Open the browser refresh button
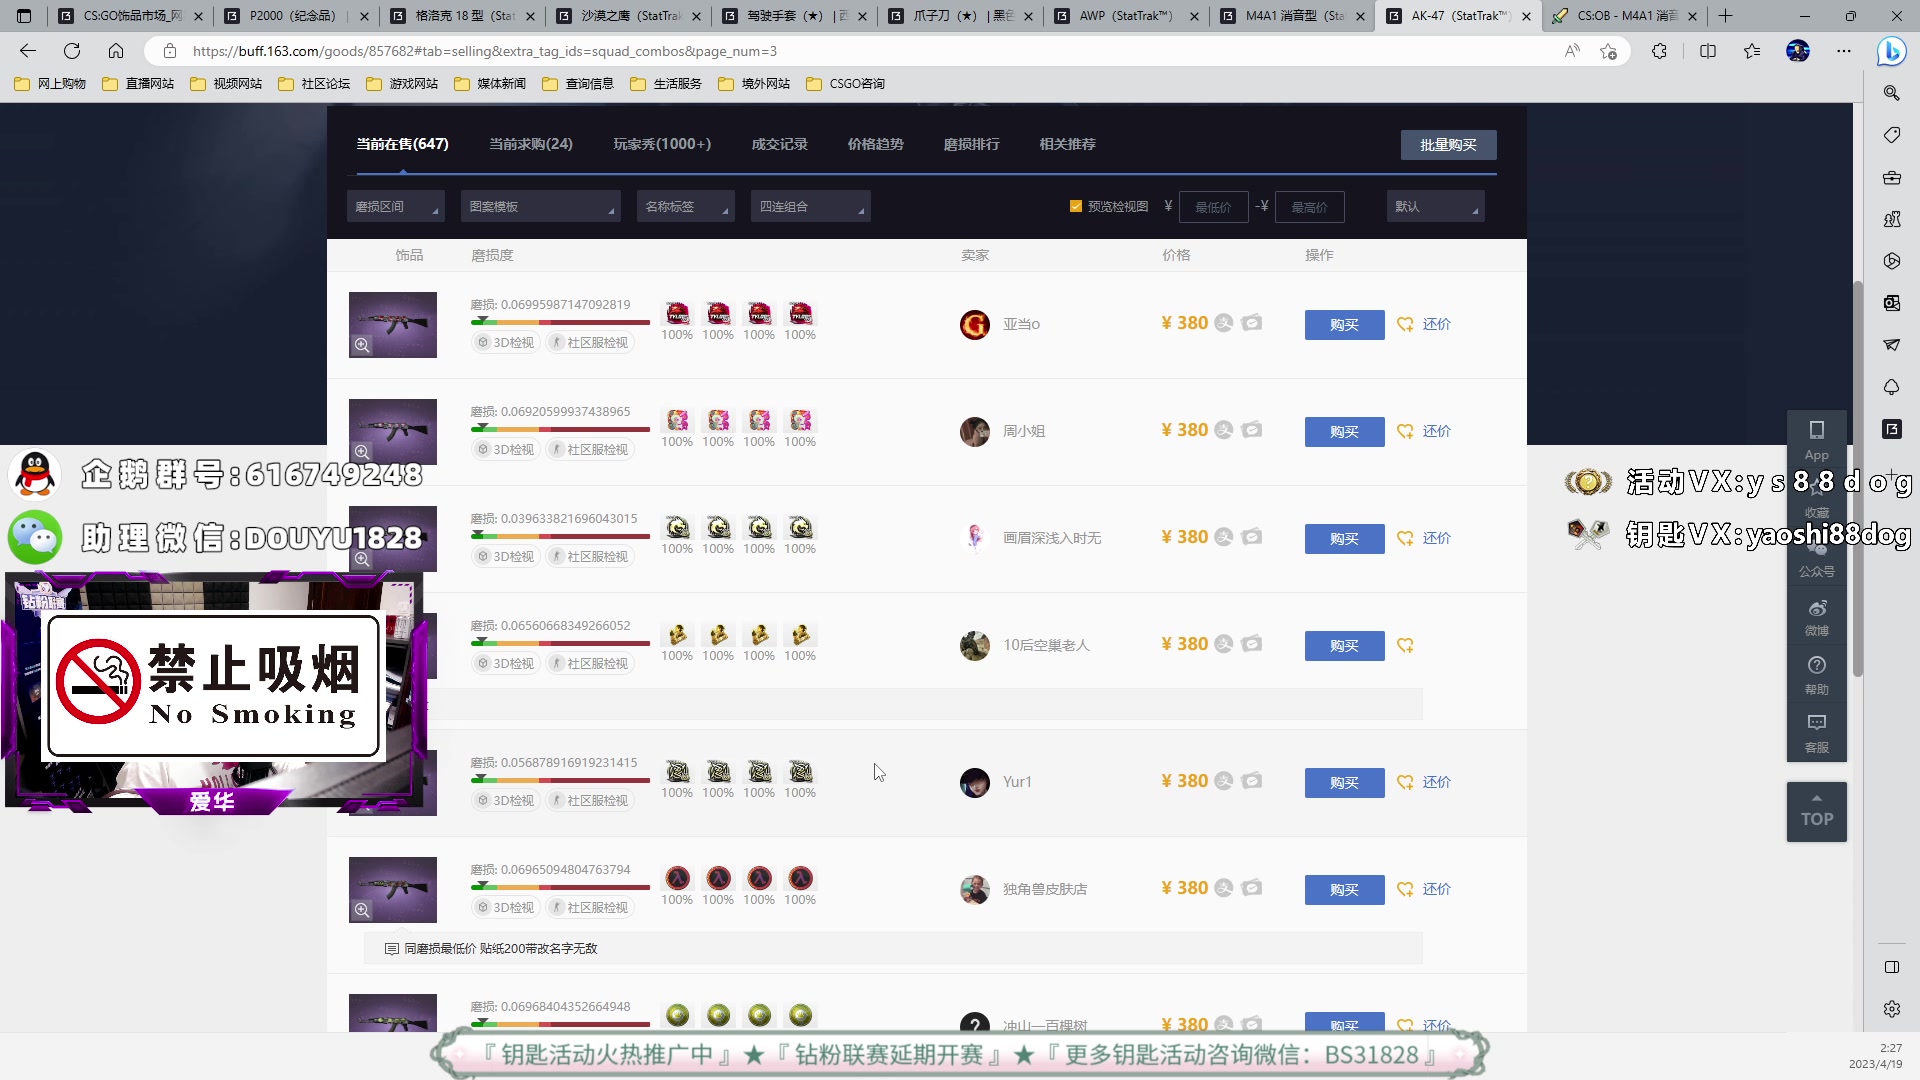 coord(72,51)
